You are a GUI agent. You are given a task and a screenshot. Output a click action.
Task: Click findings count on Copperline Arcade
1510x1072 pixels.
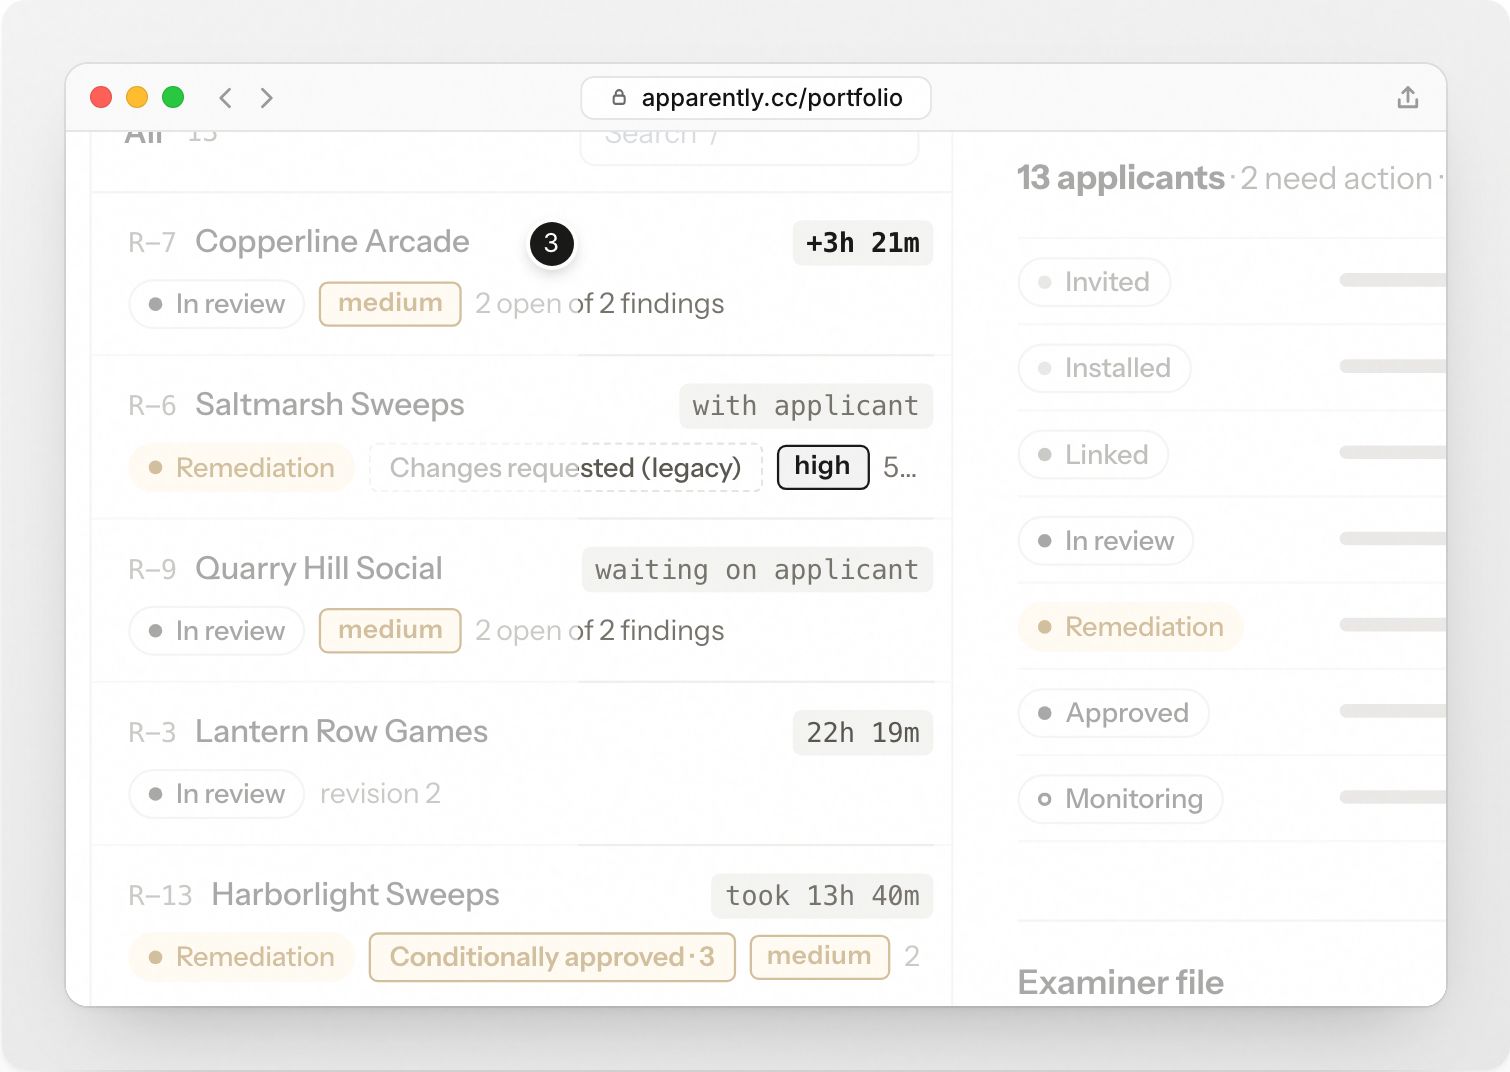pyautogui.click(x=600, y=304)
